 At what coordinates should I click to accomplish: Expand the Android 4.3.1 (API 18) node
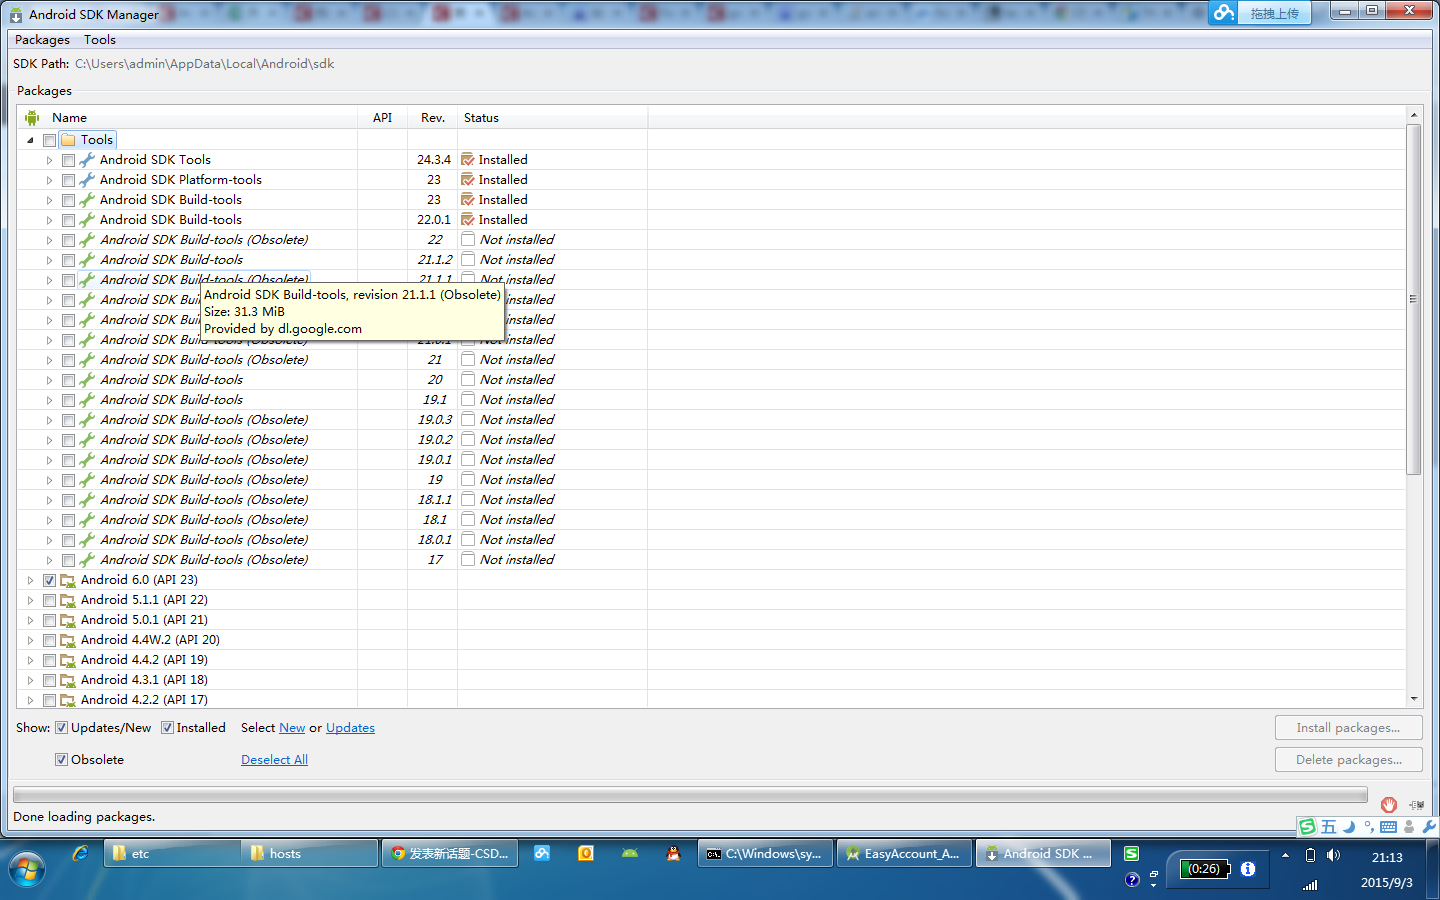(x=30, y=680)
